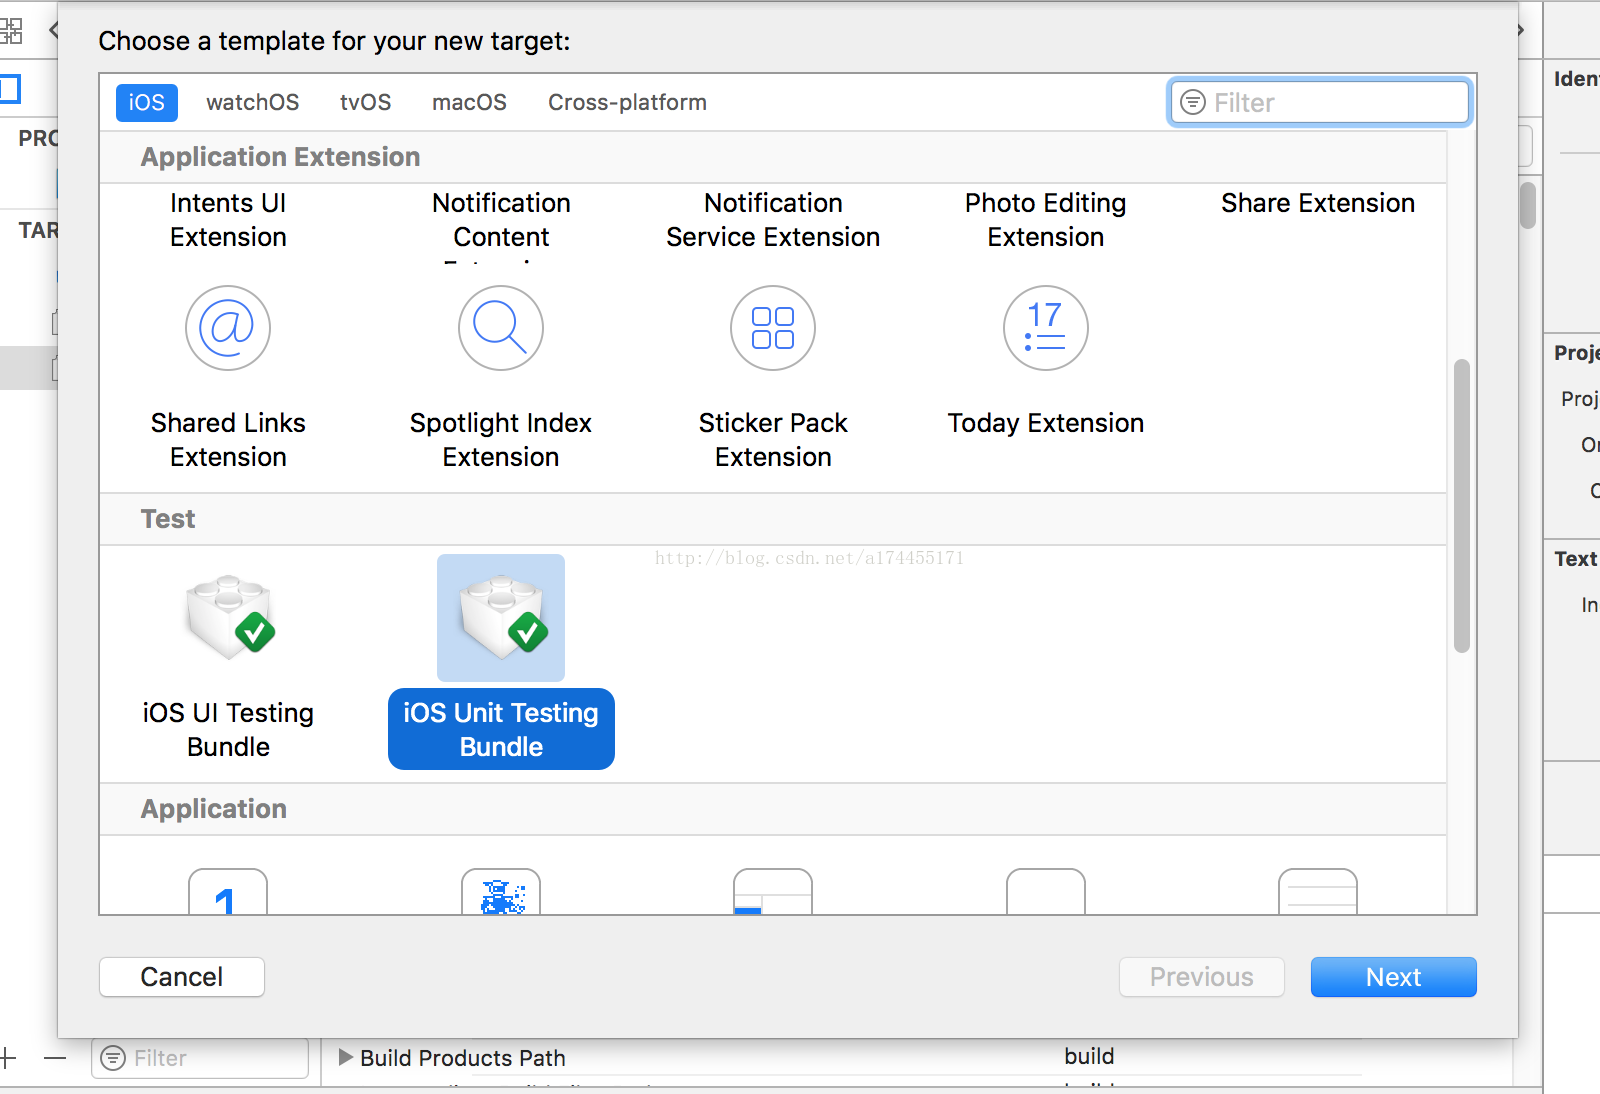Click the remove target minus button
1600x1094 pixels.
[55, 1057]
